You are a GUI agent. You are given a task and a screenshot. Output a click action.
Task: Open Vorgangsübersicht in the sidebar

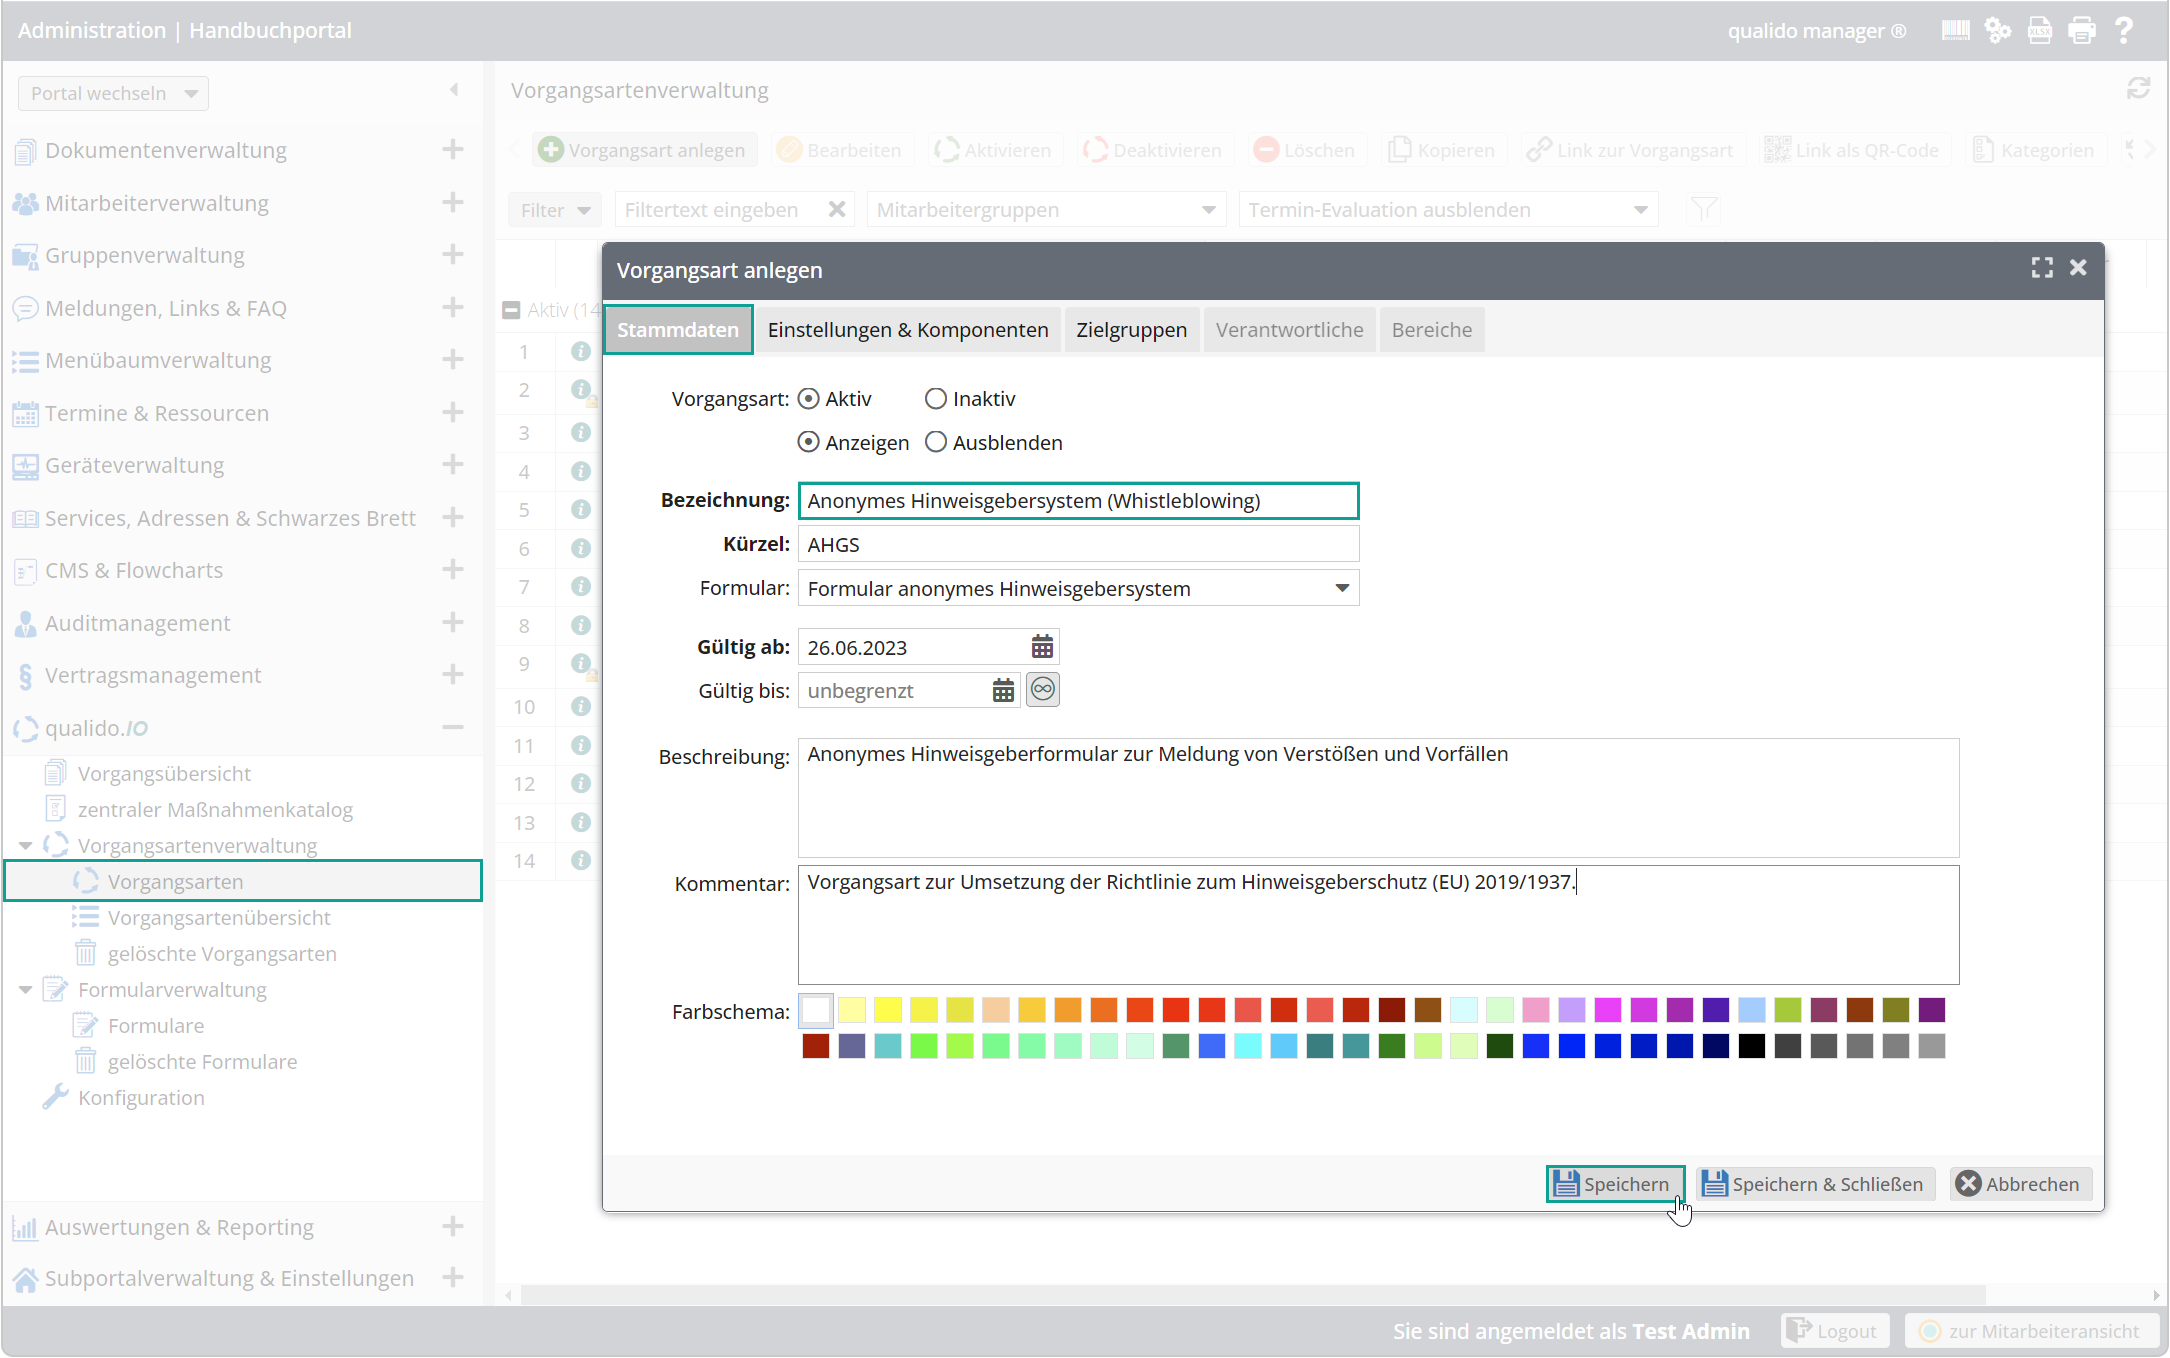click(x=164, y=773)
